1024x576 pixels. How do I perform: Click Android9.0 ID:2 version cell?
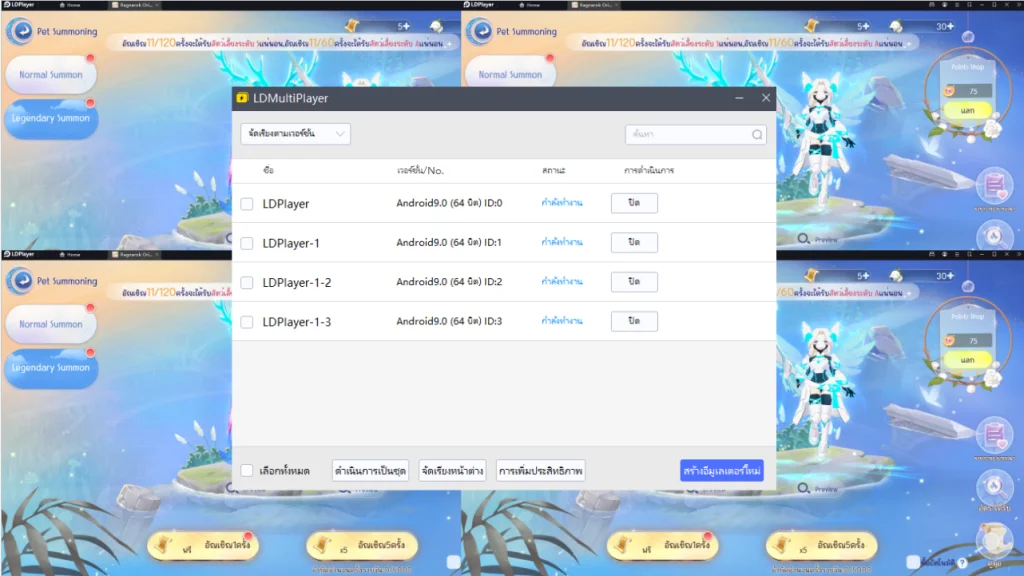(x=449, y=281)
